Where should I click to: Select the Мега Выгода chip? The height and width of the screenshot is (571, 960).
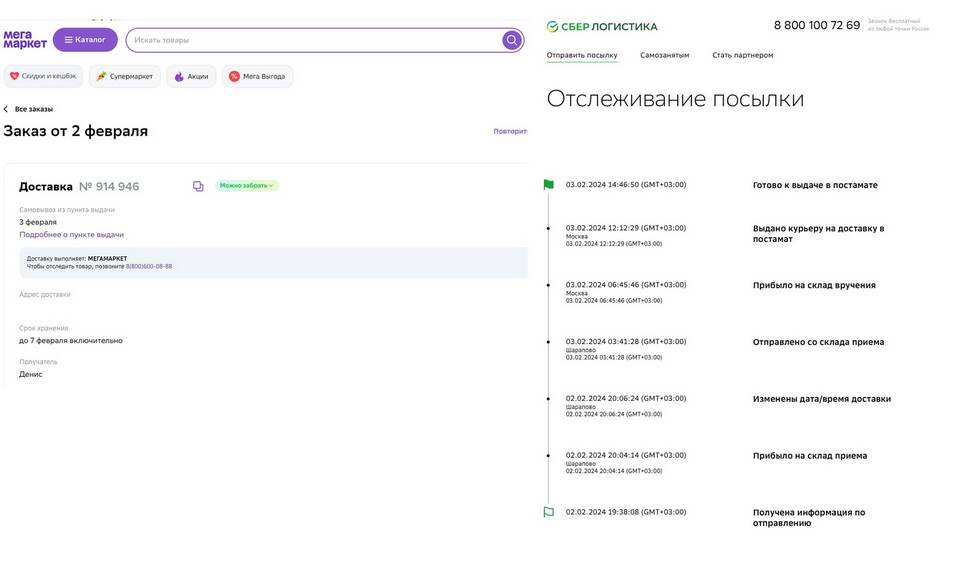pyautogui.click(x=257, y=76)
